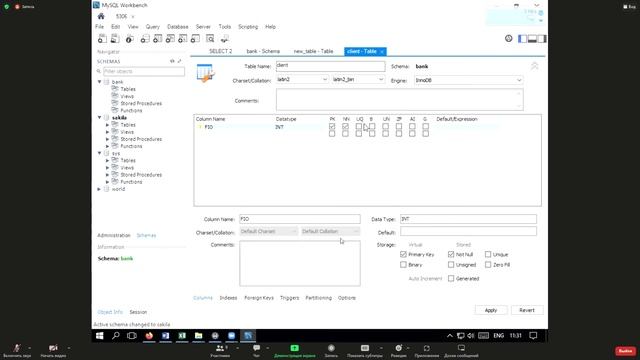Image resolution: width=640 pixels, height=360 pixels.
Task: Click the create new schema toolbar icon
Action: tap(145, 39)
